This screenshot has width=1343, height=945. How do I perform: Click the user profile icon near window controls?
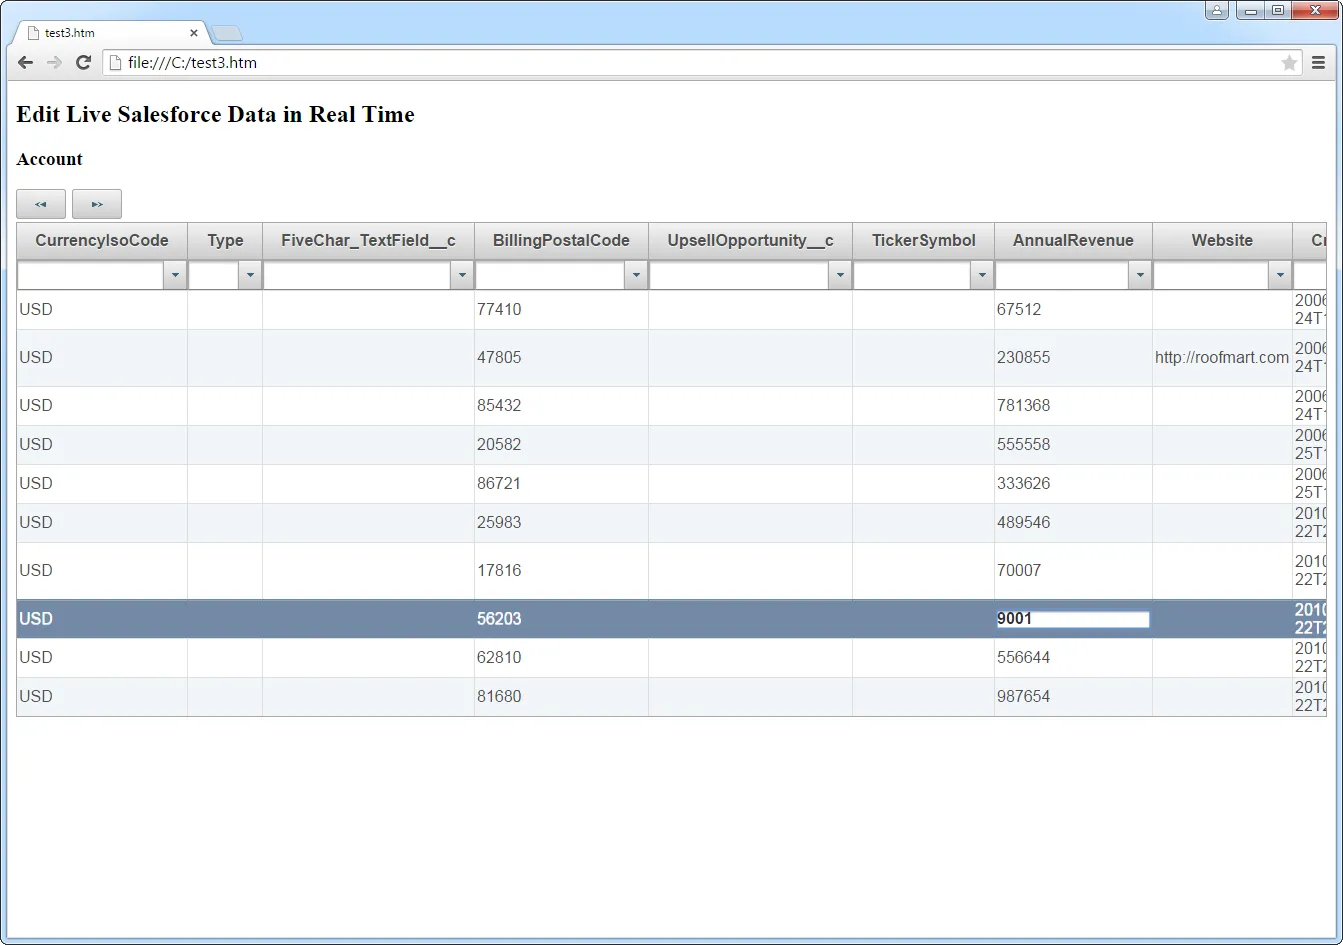[x=1216, y=10]
